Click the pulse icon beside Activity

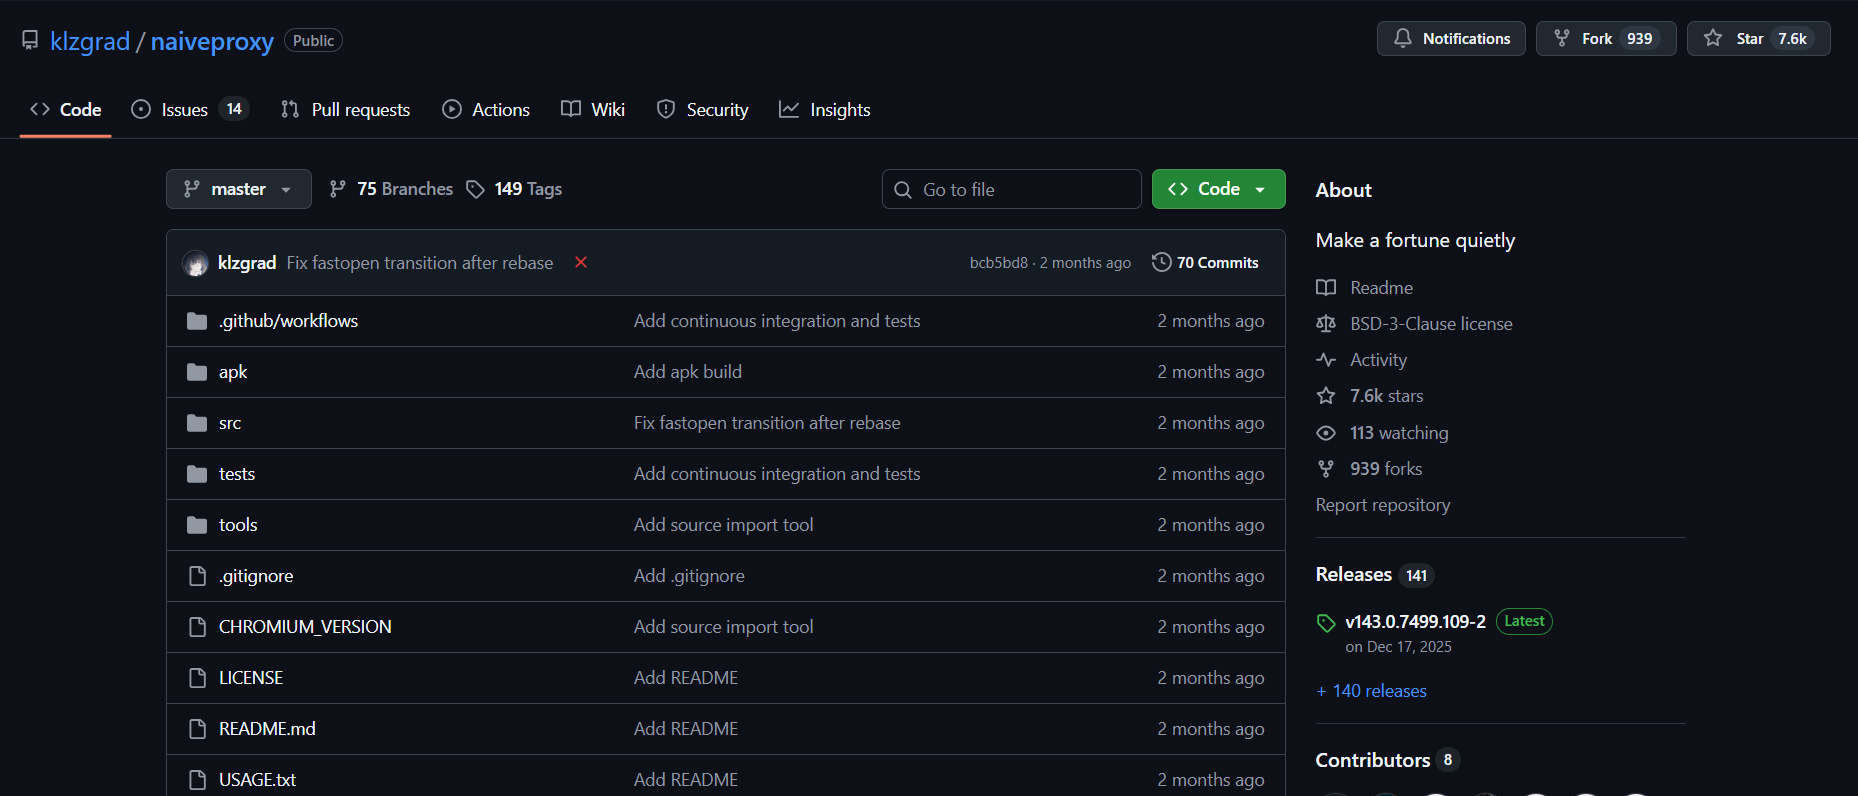(1326, 360)
